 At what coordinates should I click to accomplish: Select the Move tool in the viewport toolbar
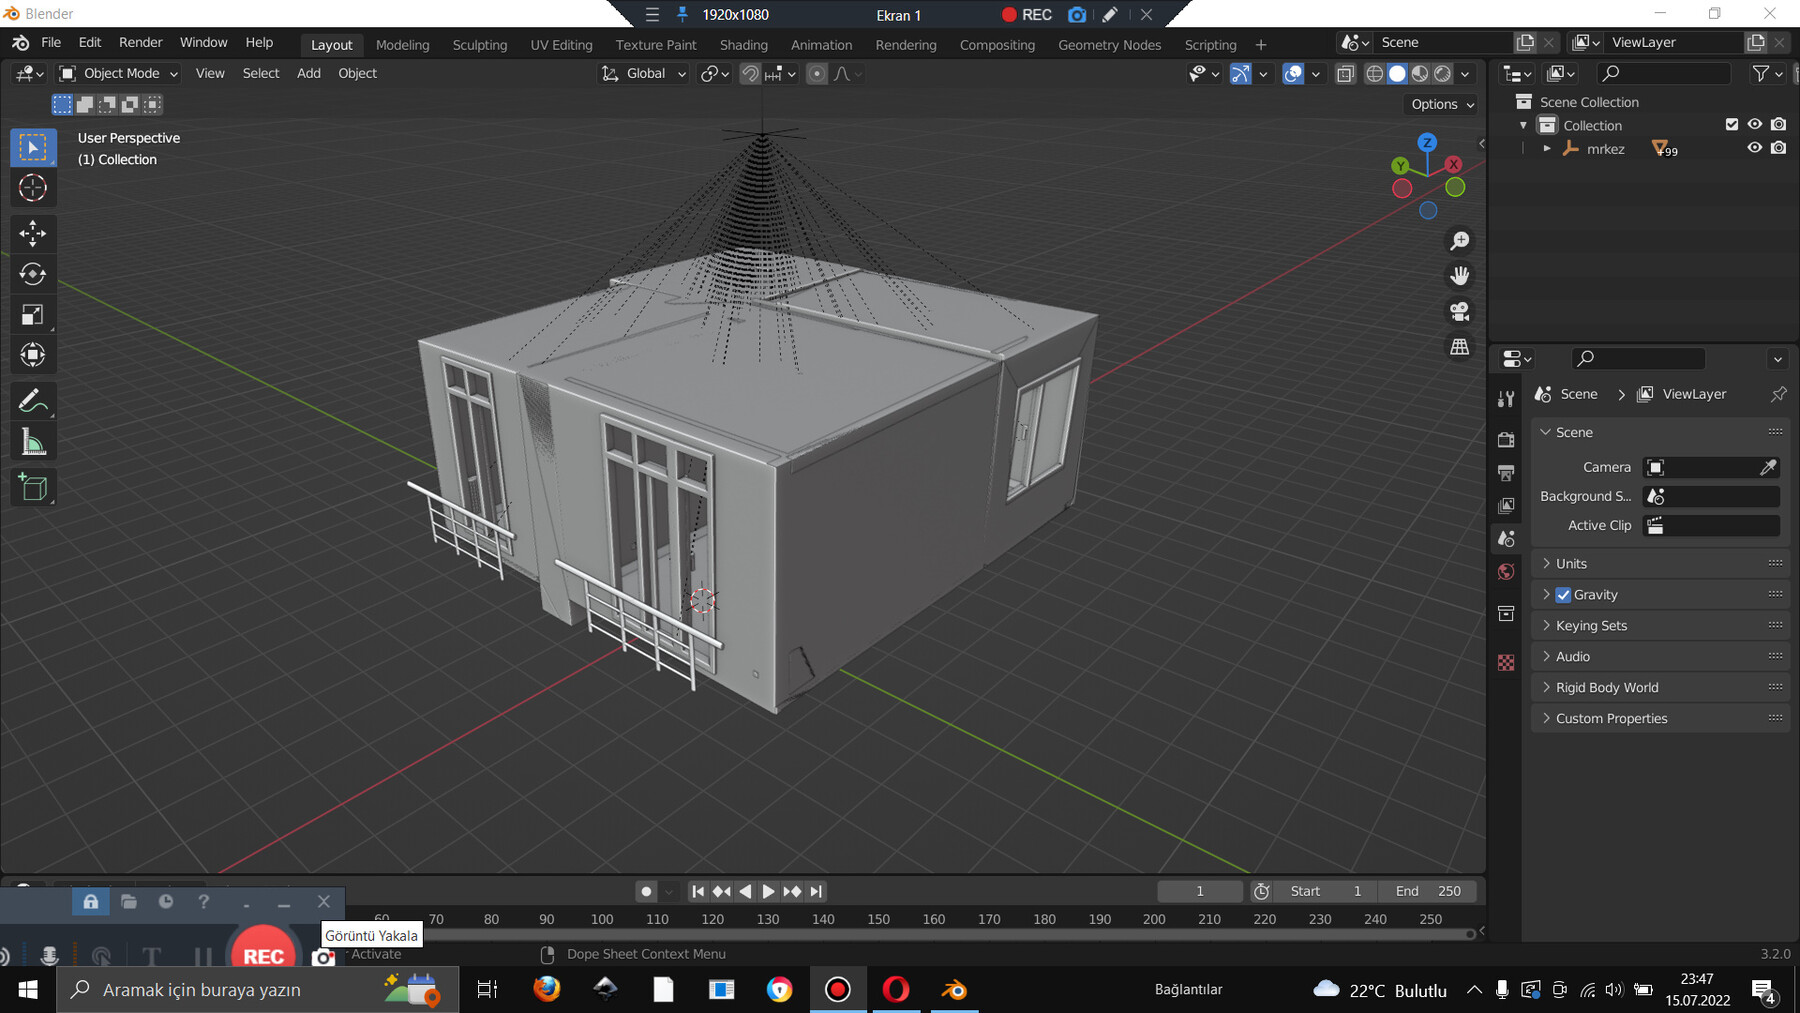point(33,233)
